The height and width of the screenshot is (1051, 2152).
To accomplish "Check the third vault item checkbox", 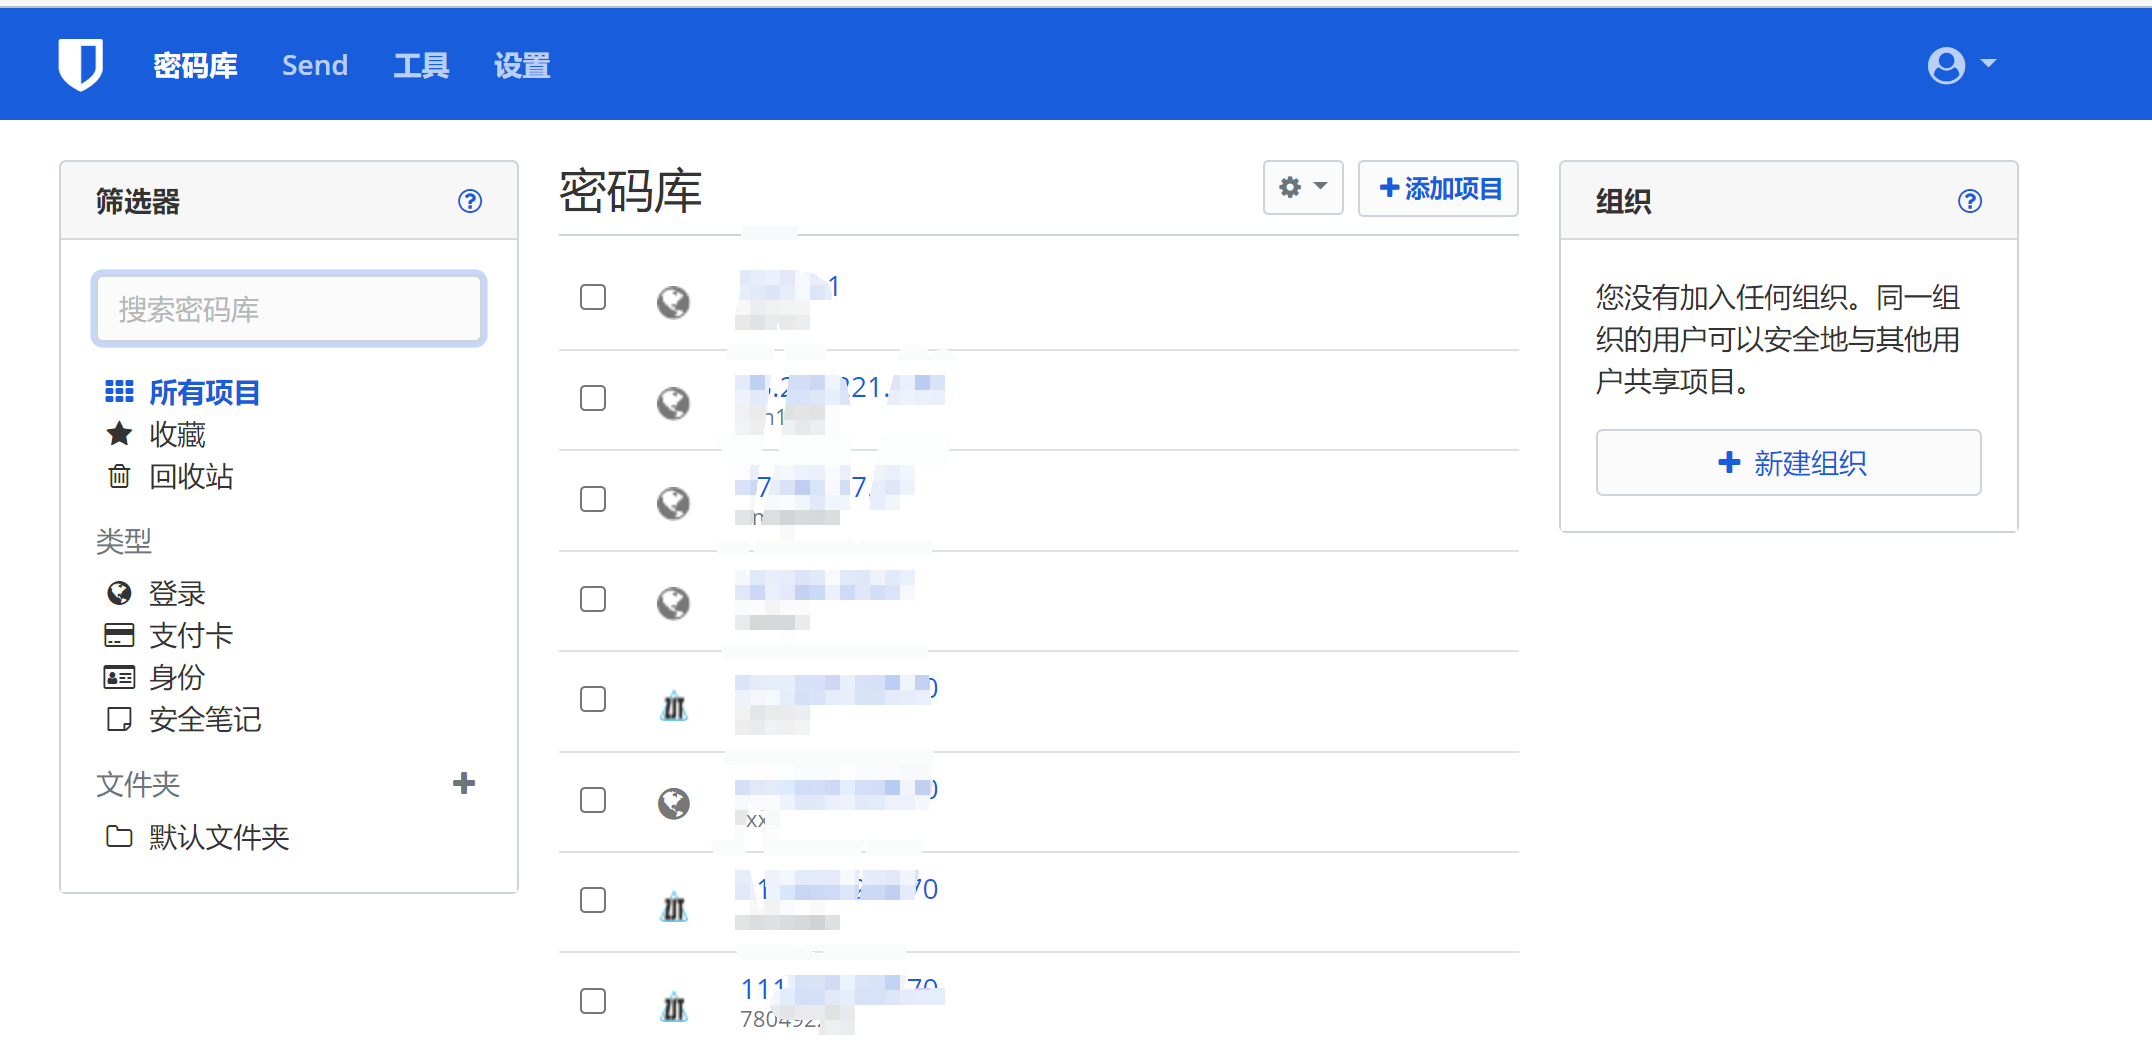I will click(x=593, y=499).
